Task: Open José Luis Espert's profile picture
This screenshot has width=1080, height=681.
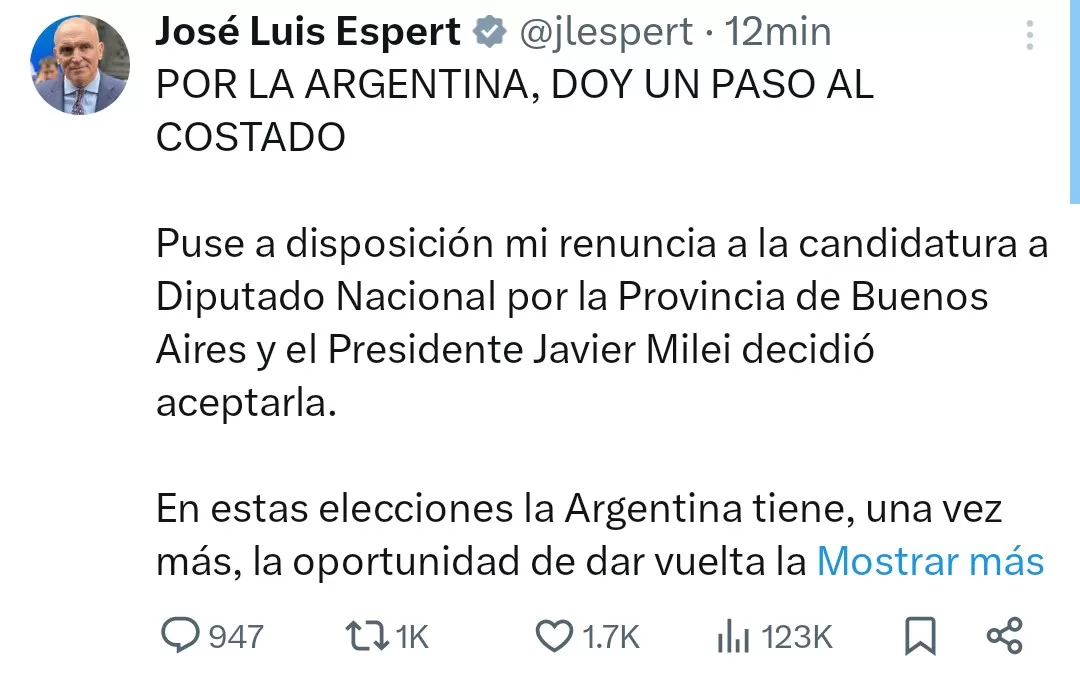Action: (80, 65)
